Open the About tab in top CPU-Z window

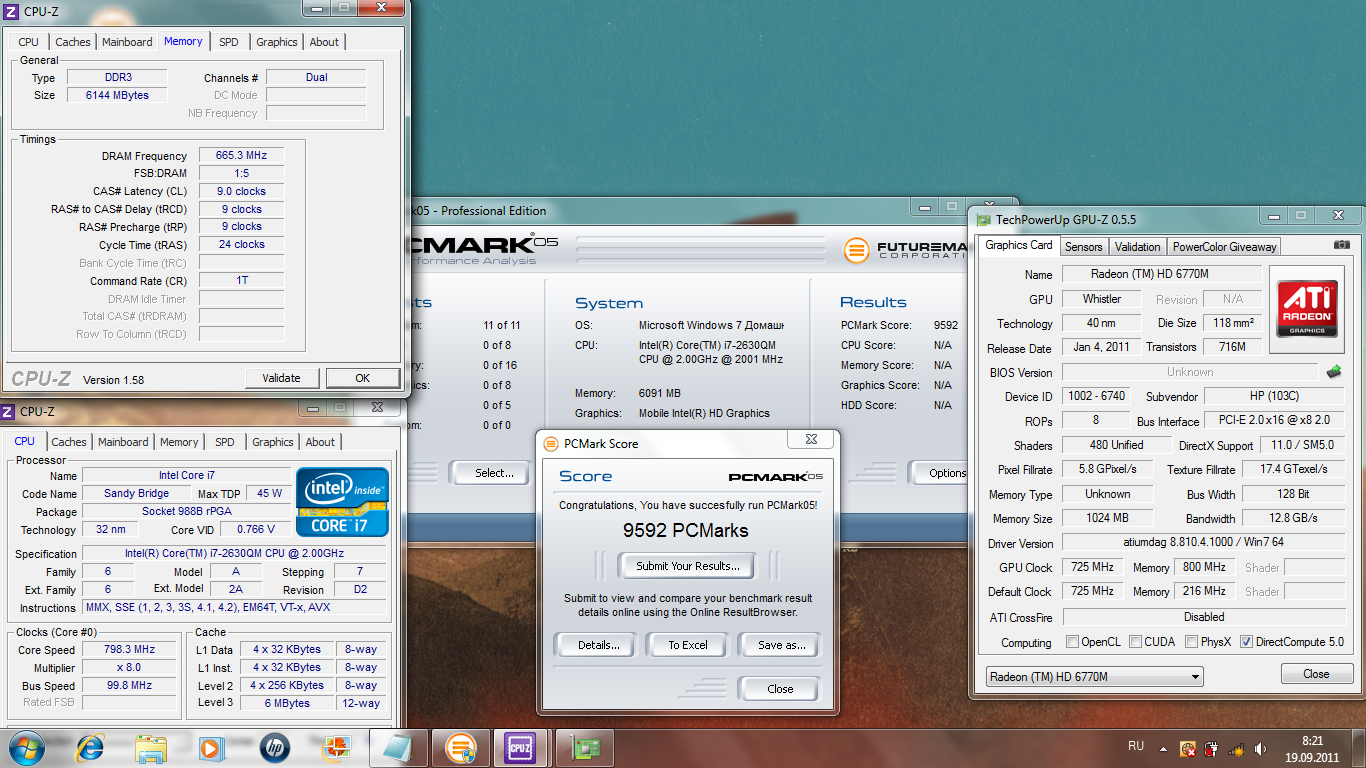pos(324,42)
